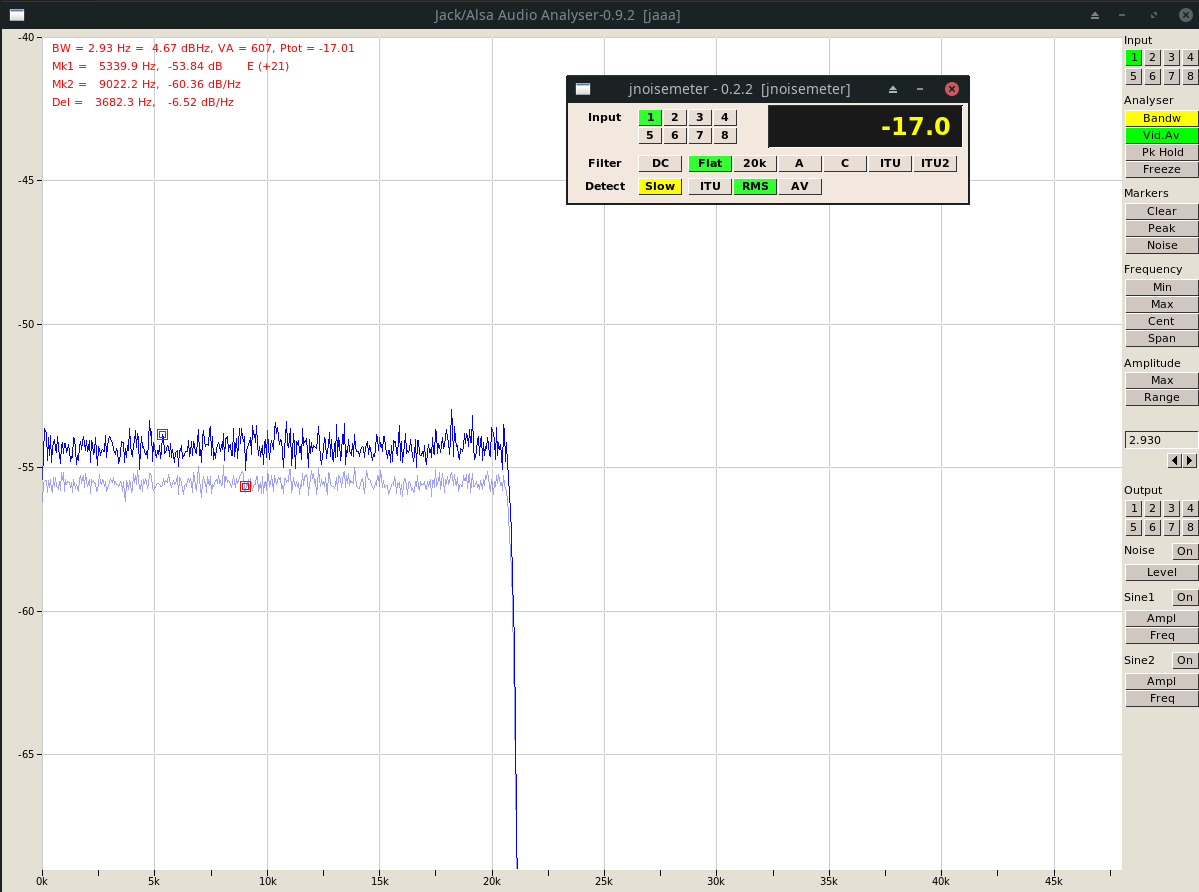
Task: Decrease value with left arrow
Action: point(1175,461)
